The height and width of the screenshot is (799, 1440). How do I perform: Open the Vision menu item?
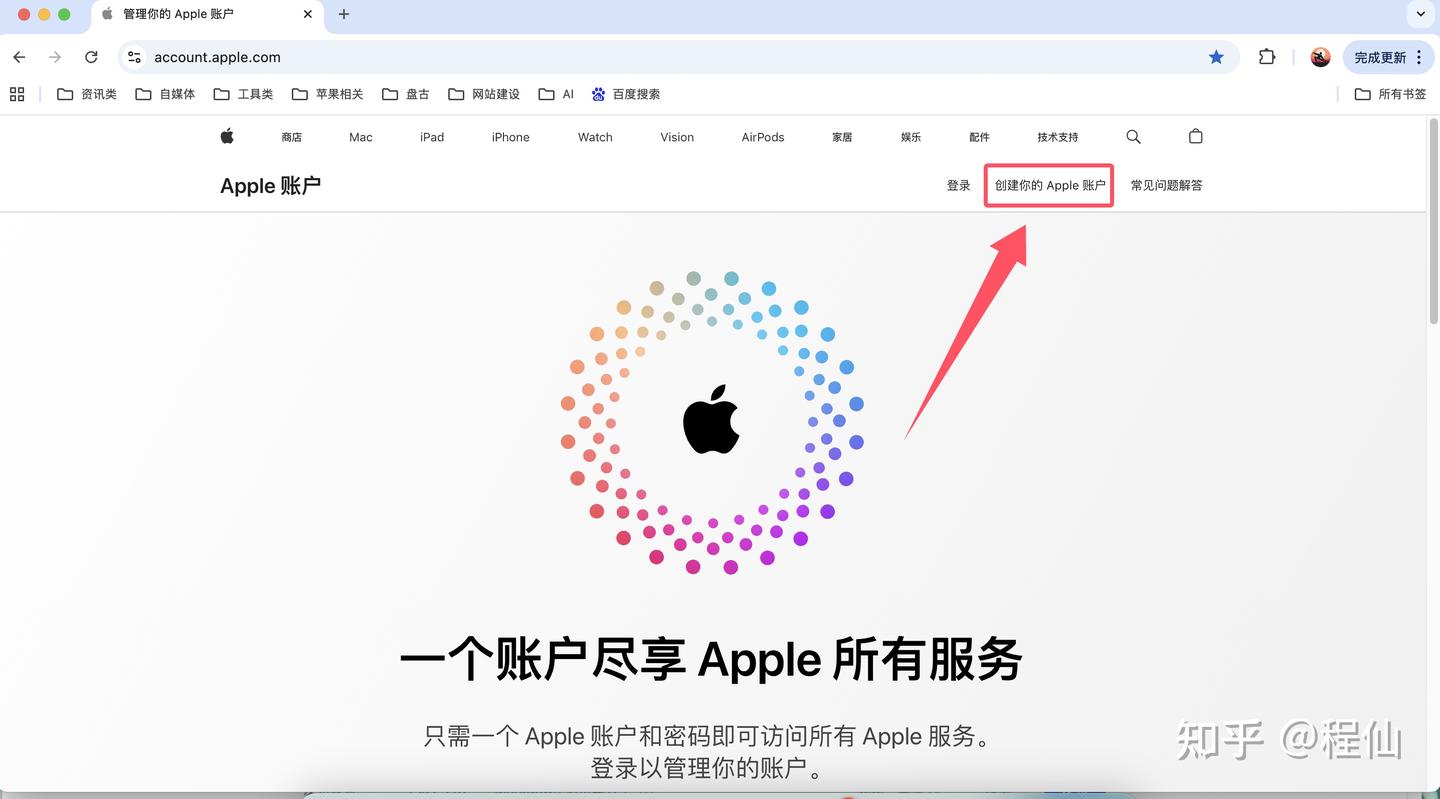pyautogui.click(x=677, y=137)
